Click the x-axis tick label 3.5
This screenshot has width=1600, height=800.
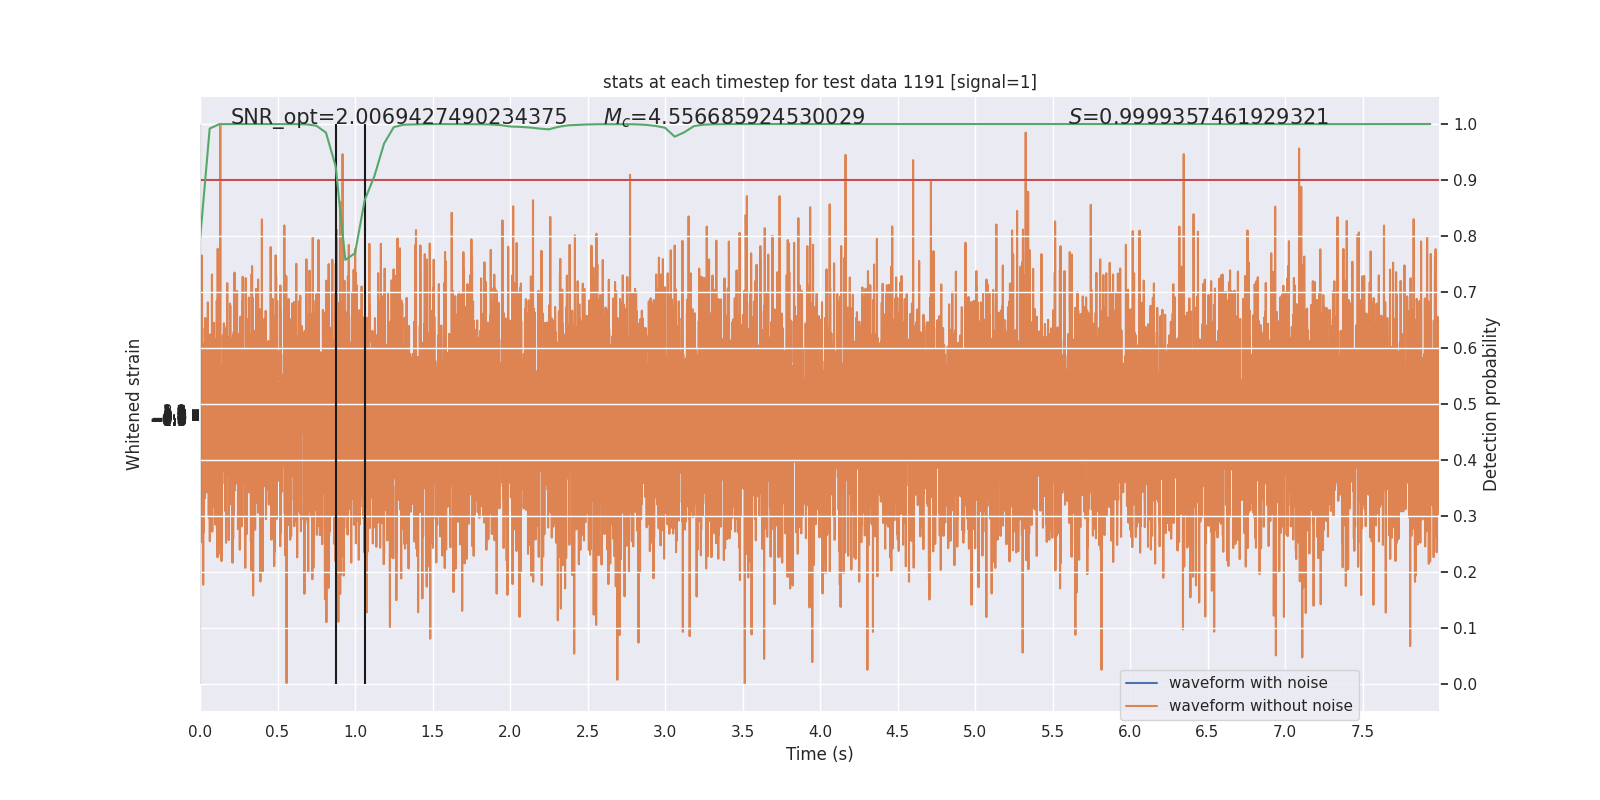pyautogui.click(x=742, y=732)
